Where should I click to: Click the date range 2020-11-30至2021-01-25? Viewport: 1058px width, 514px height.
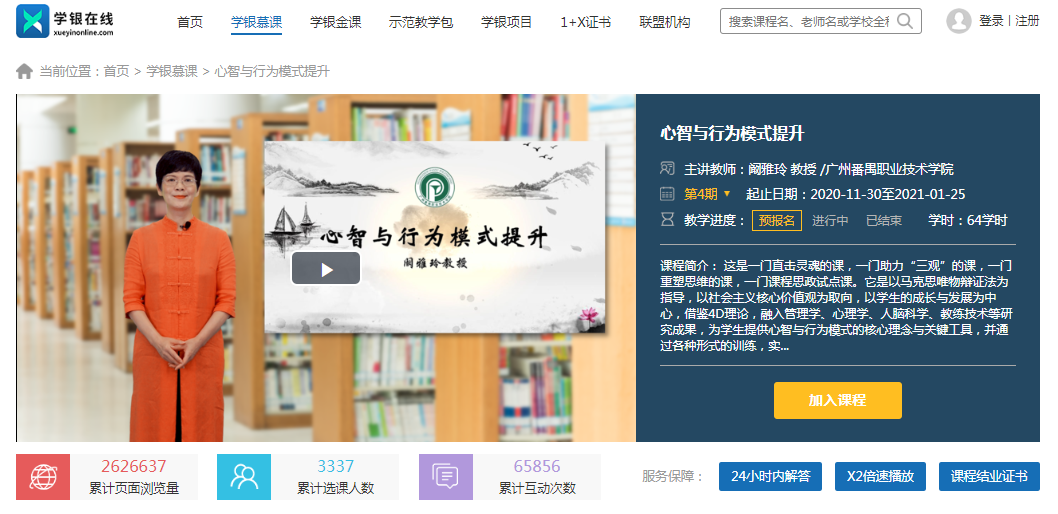coord(888,194)
